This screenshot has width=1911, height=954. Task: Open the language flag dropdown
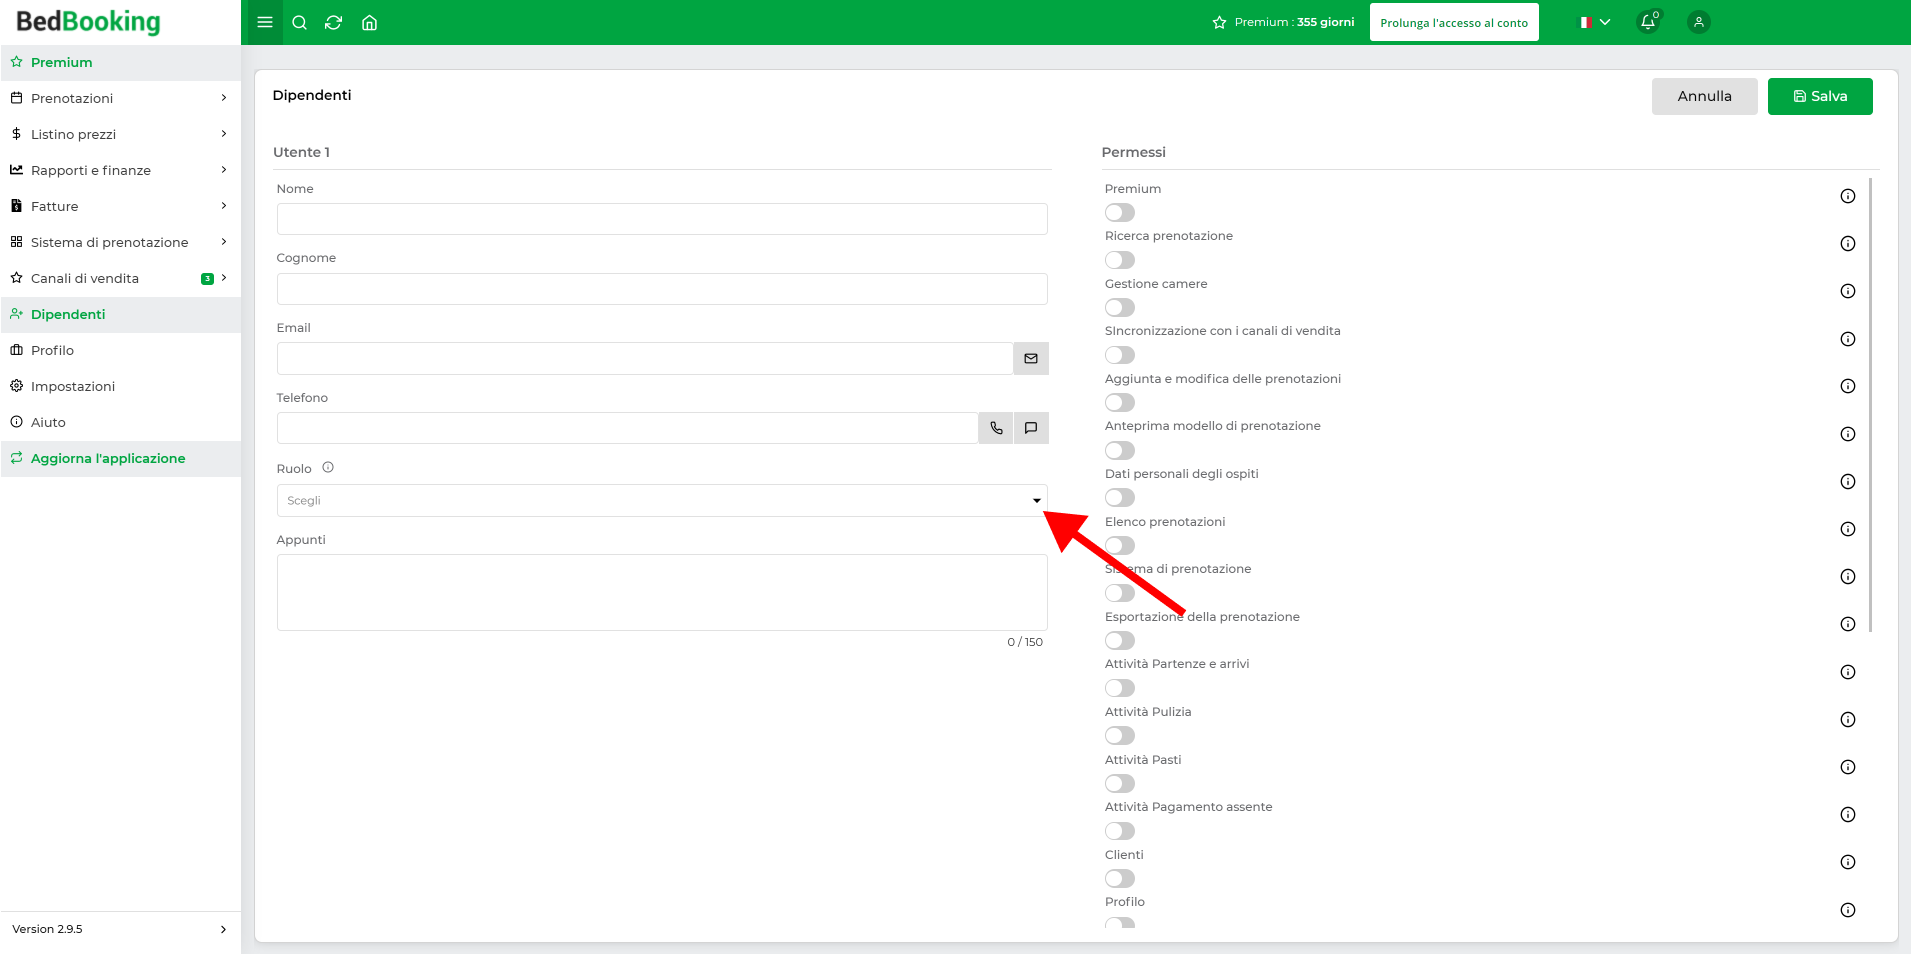point(1595,22)
